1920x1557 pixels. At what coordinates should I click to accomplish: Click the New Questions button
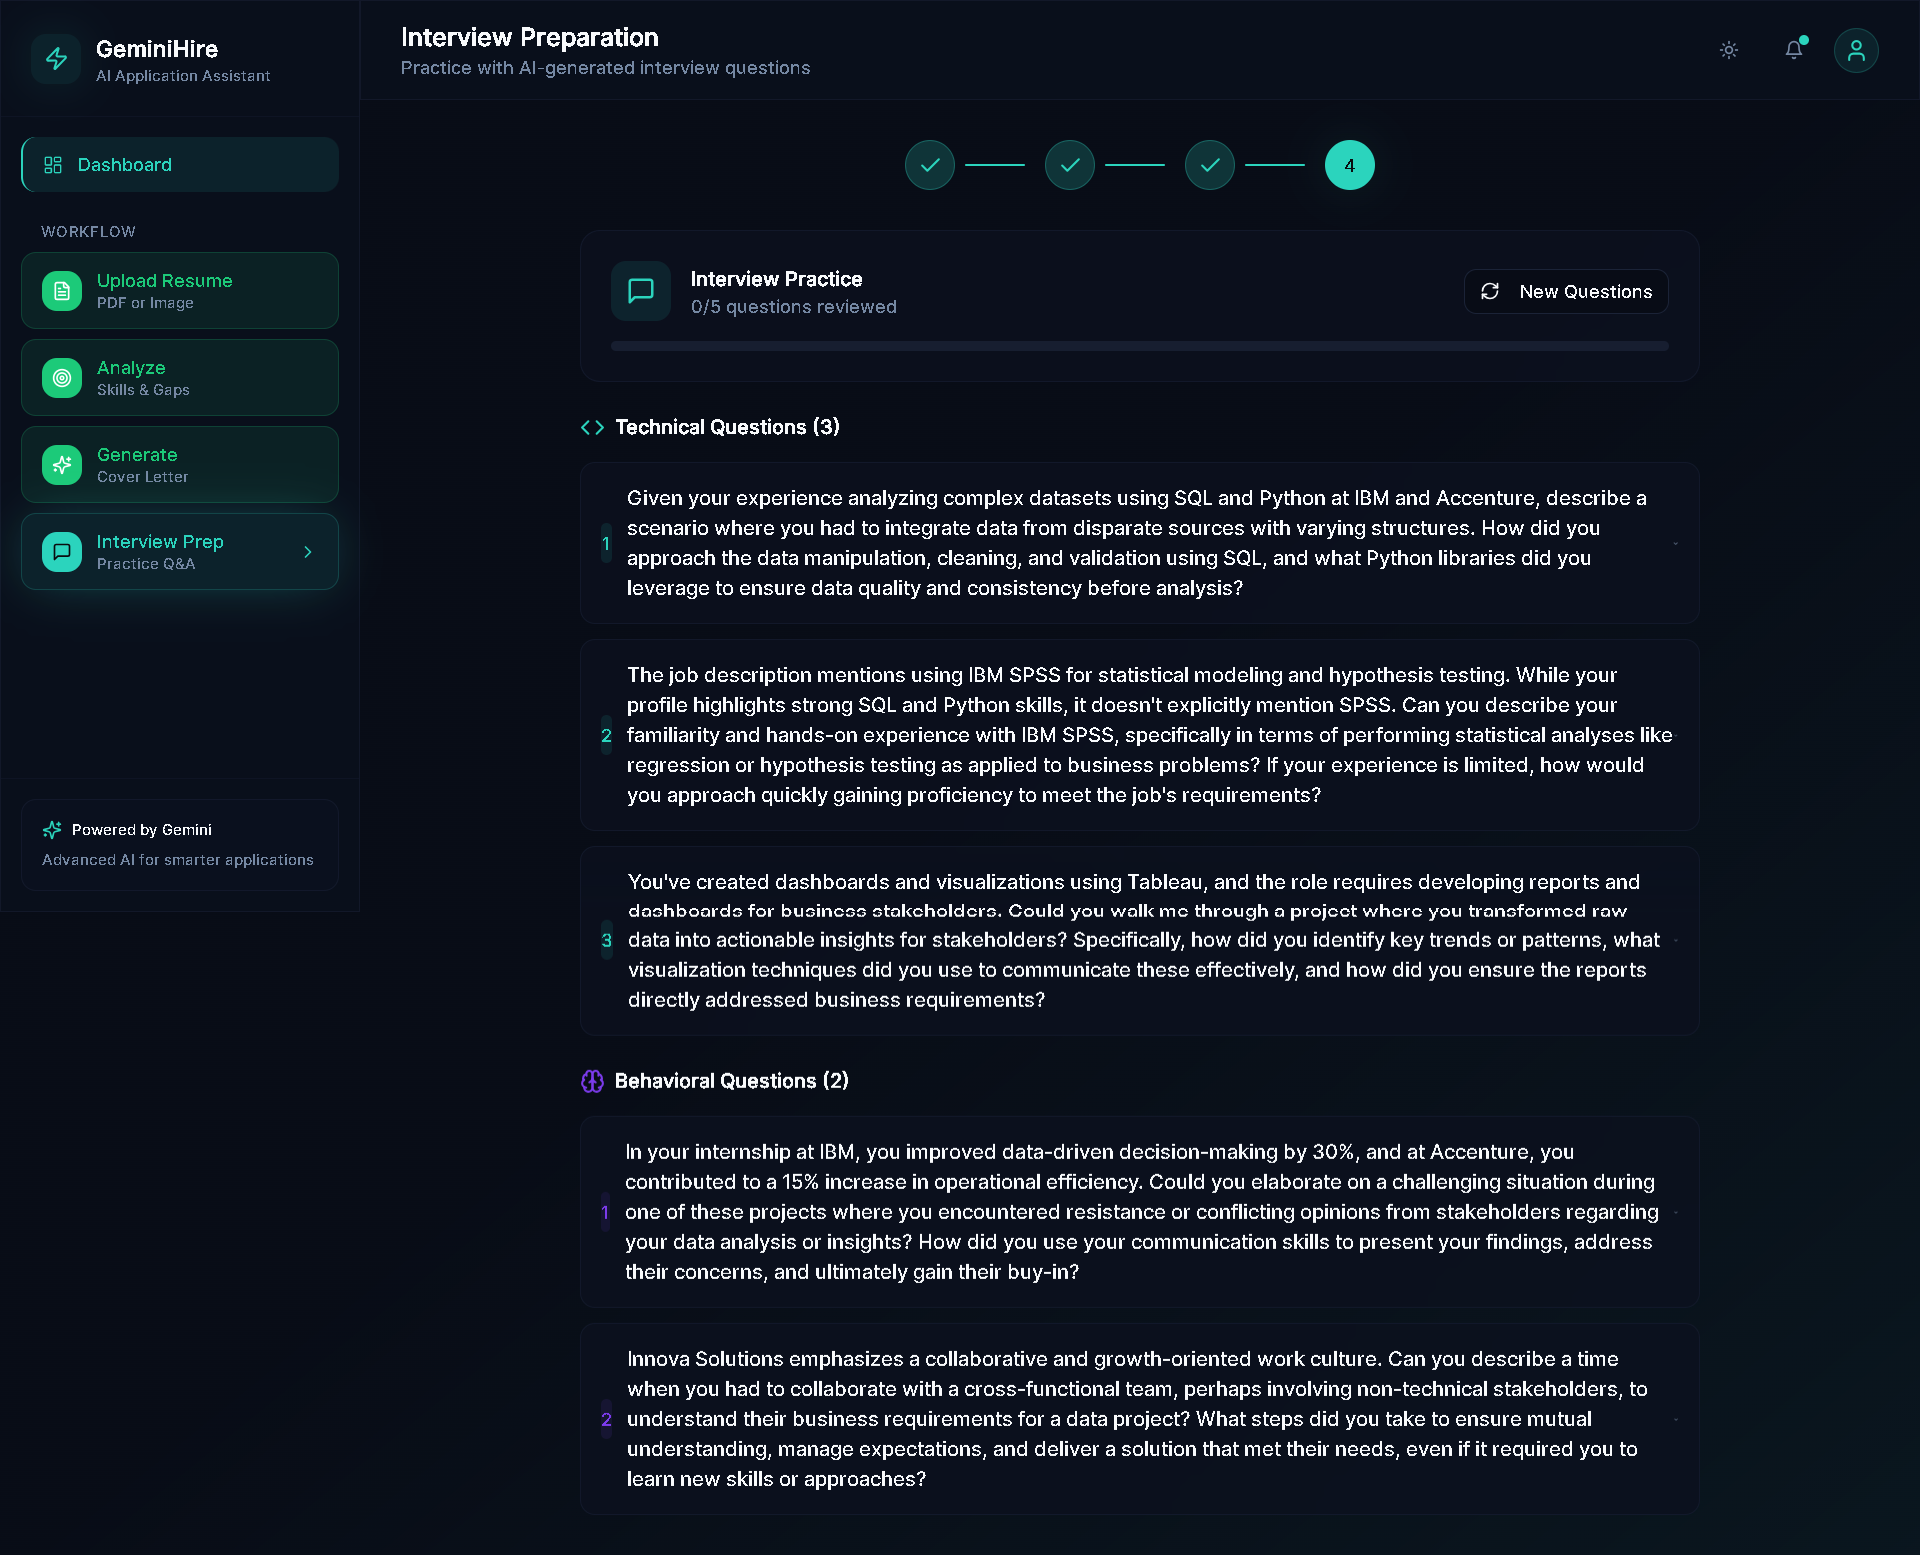[1565, 291]
